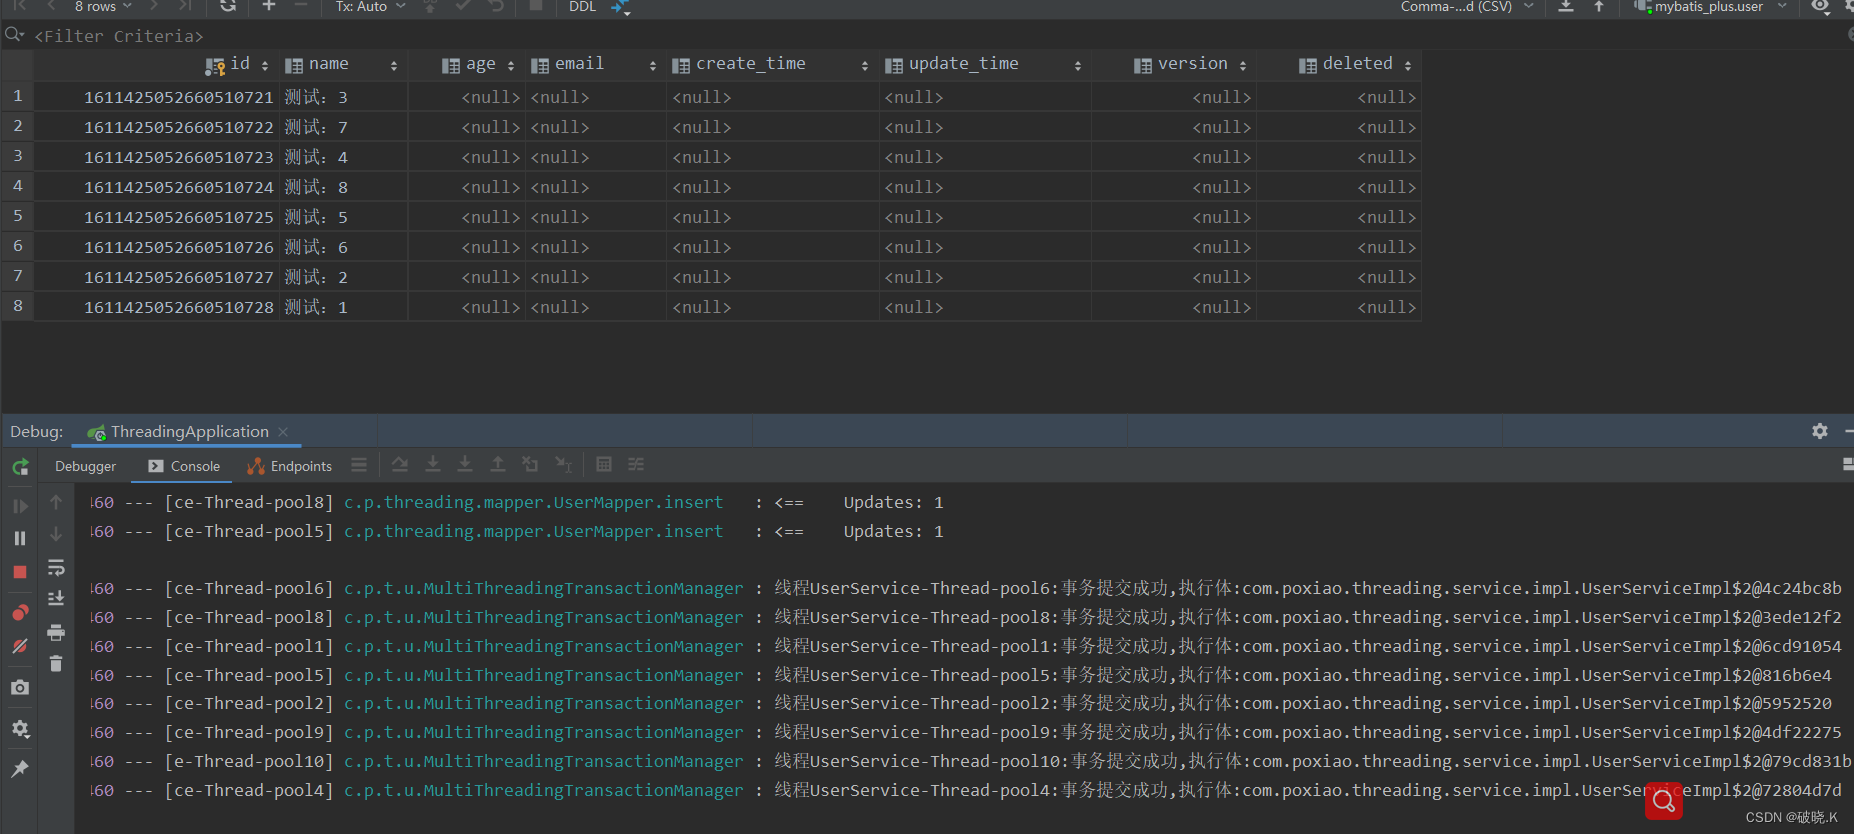Open Debug panel gear options at right
The image size is (1854, 834).
pos(1820,431)
